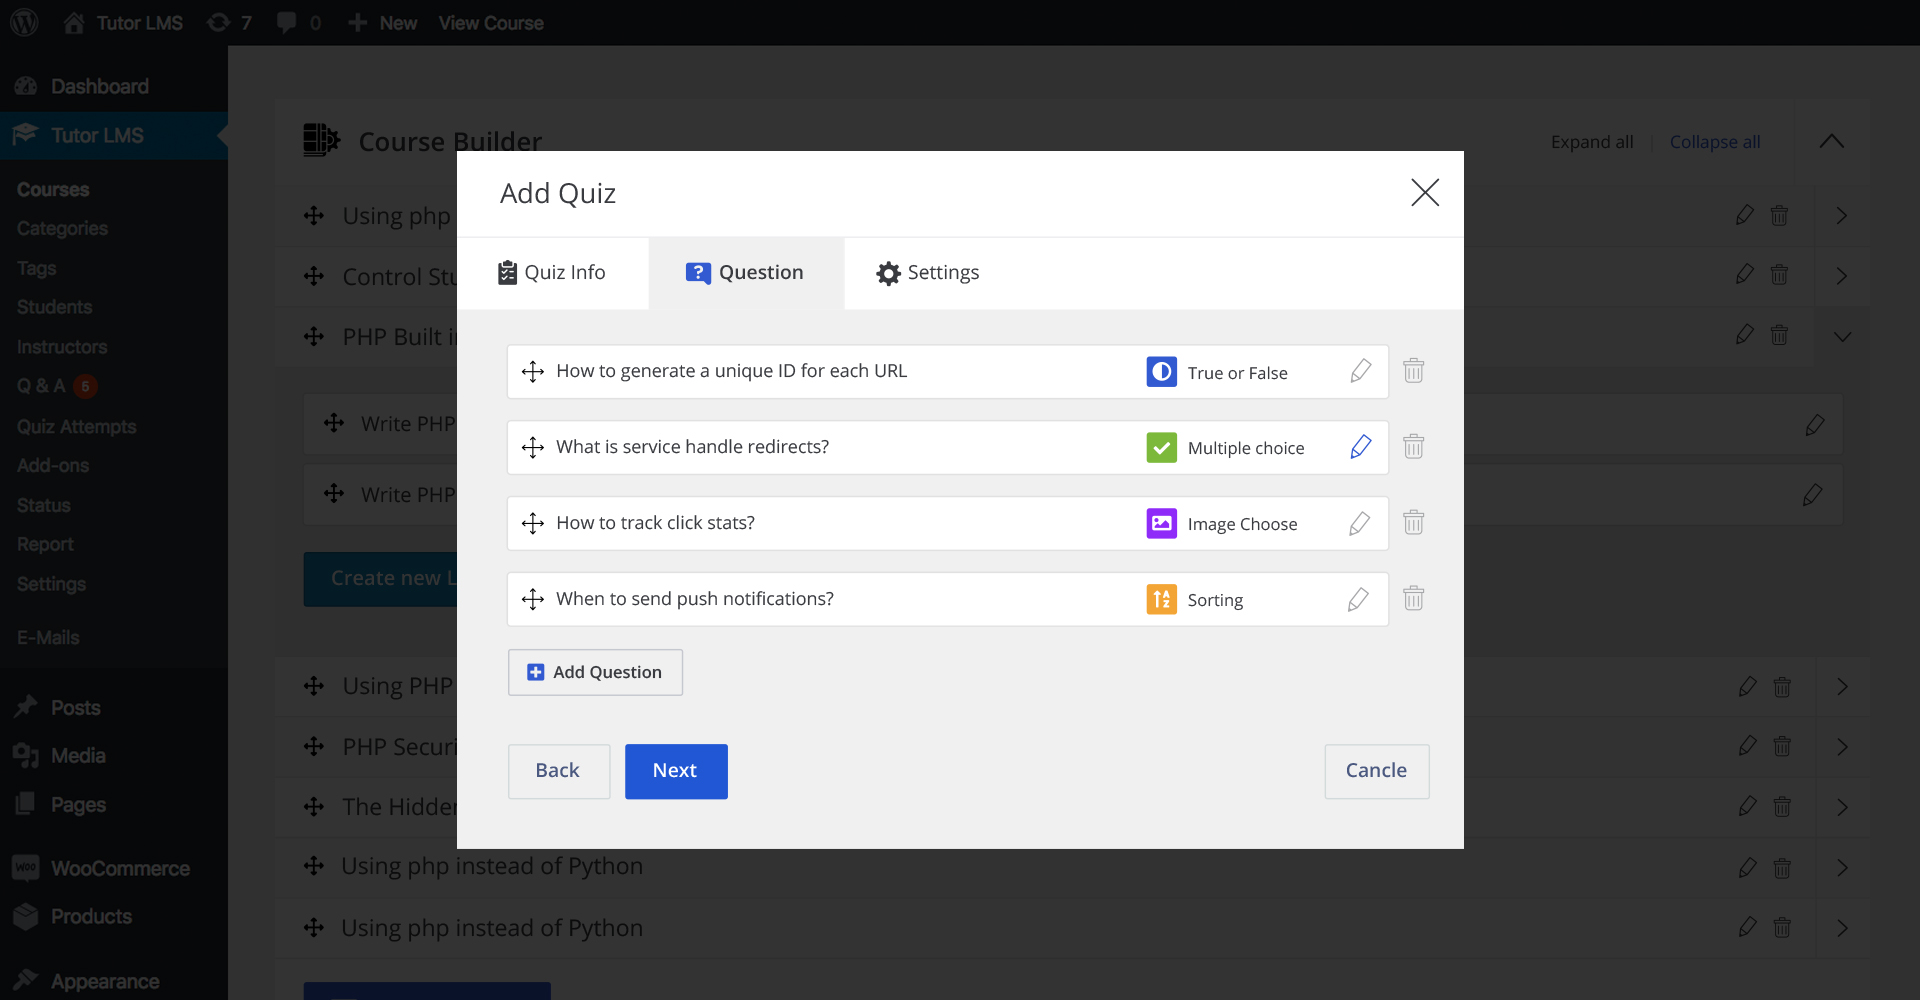Click drag handle of 'How to generate a unique ID' question

coord(533,372)
